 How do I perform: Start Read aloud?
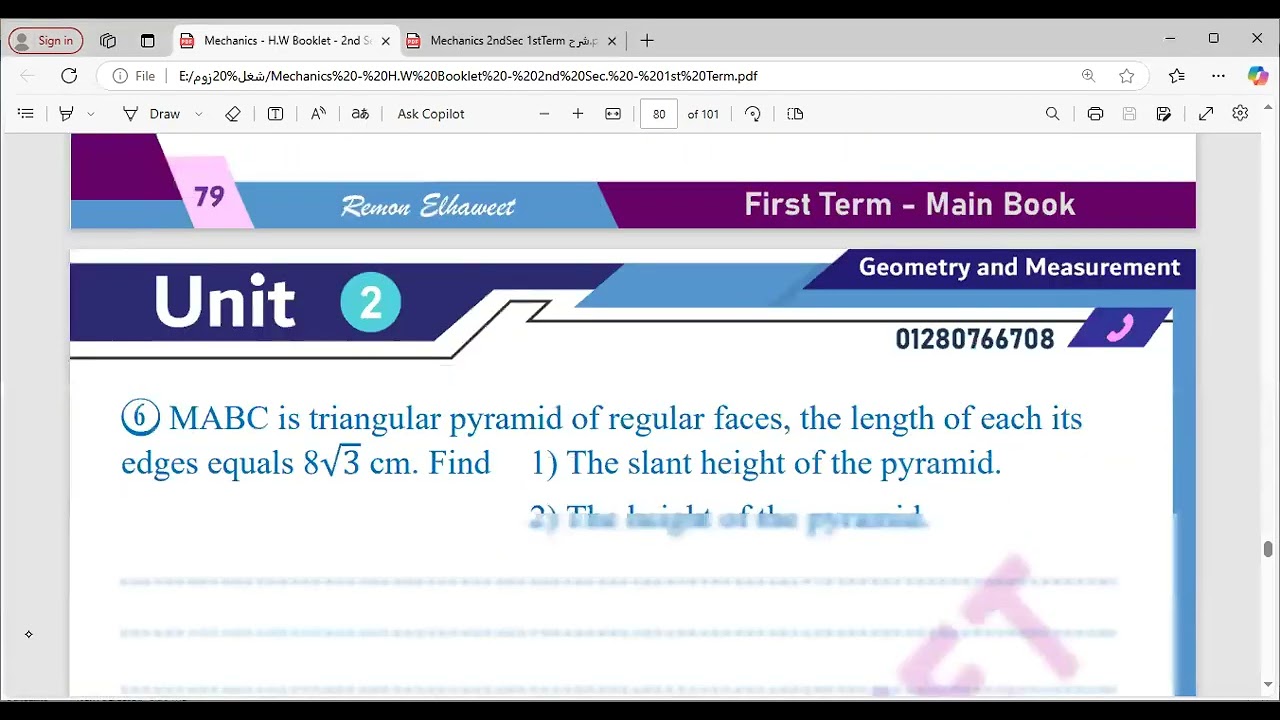click(x=318, y=114)
